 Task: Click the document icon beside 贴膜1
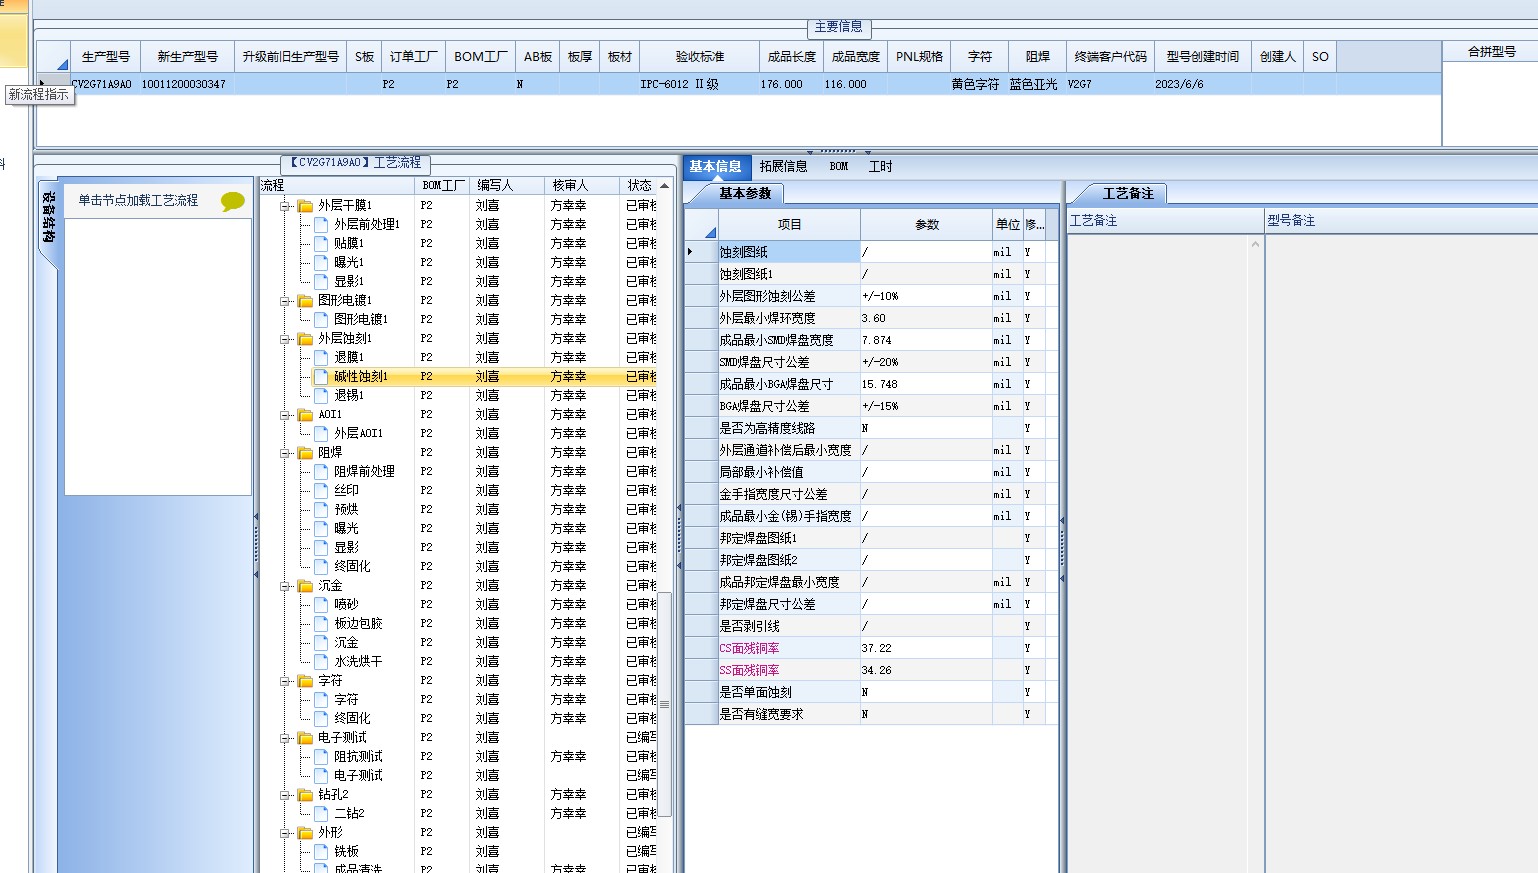pyautogui.click(x=321, y=243)
